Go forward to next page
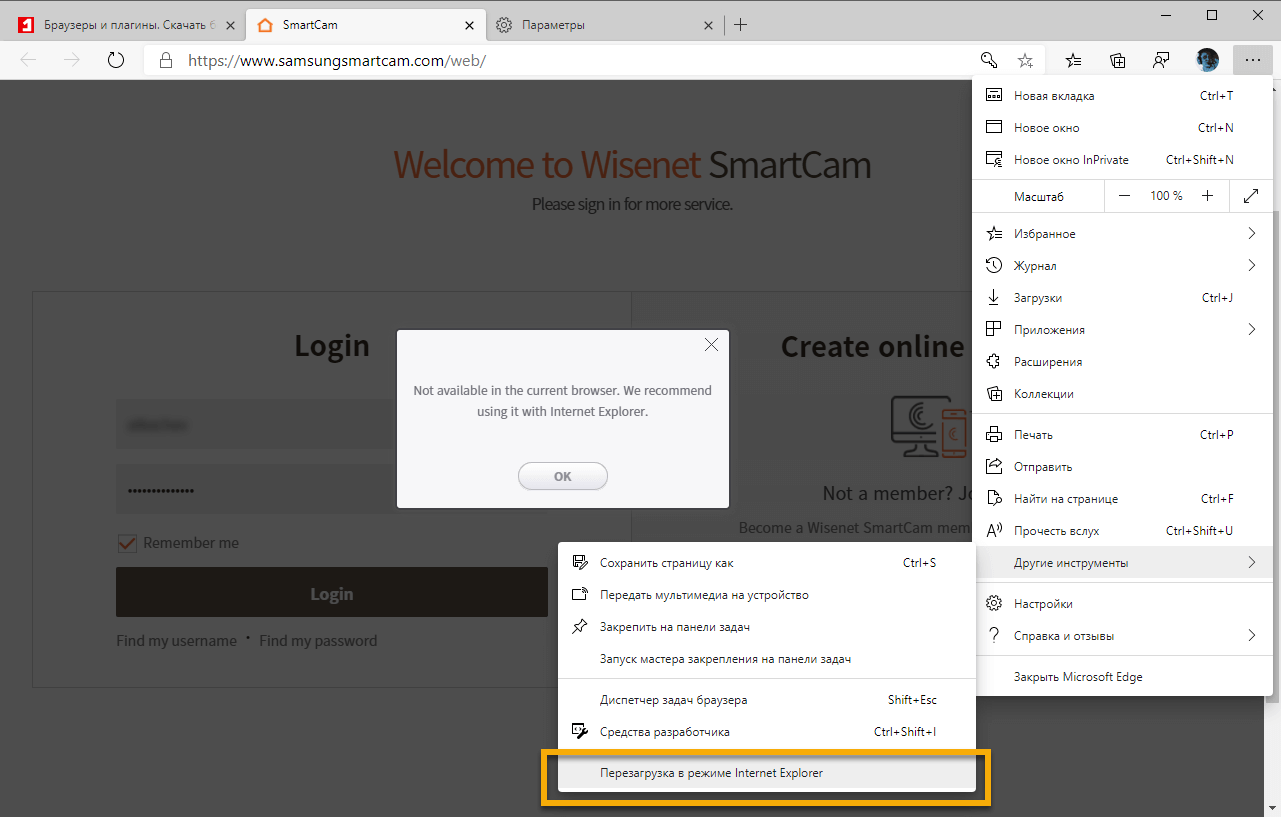1281x817 pixels. click(72, 60)
